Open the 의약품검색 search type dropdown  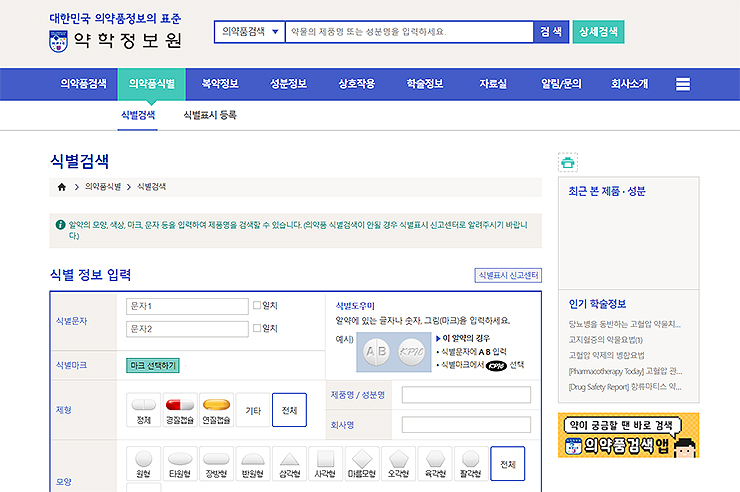[250, 32]
